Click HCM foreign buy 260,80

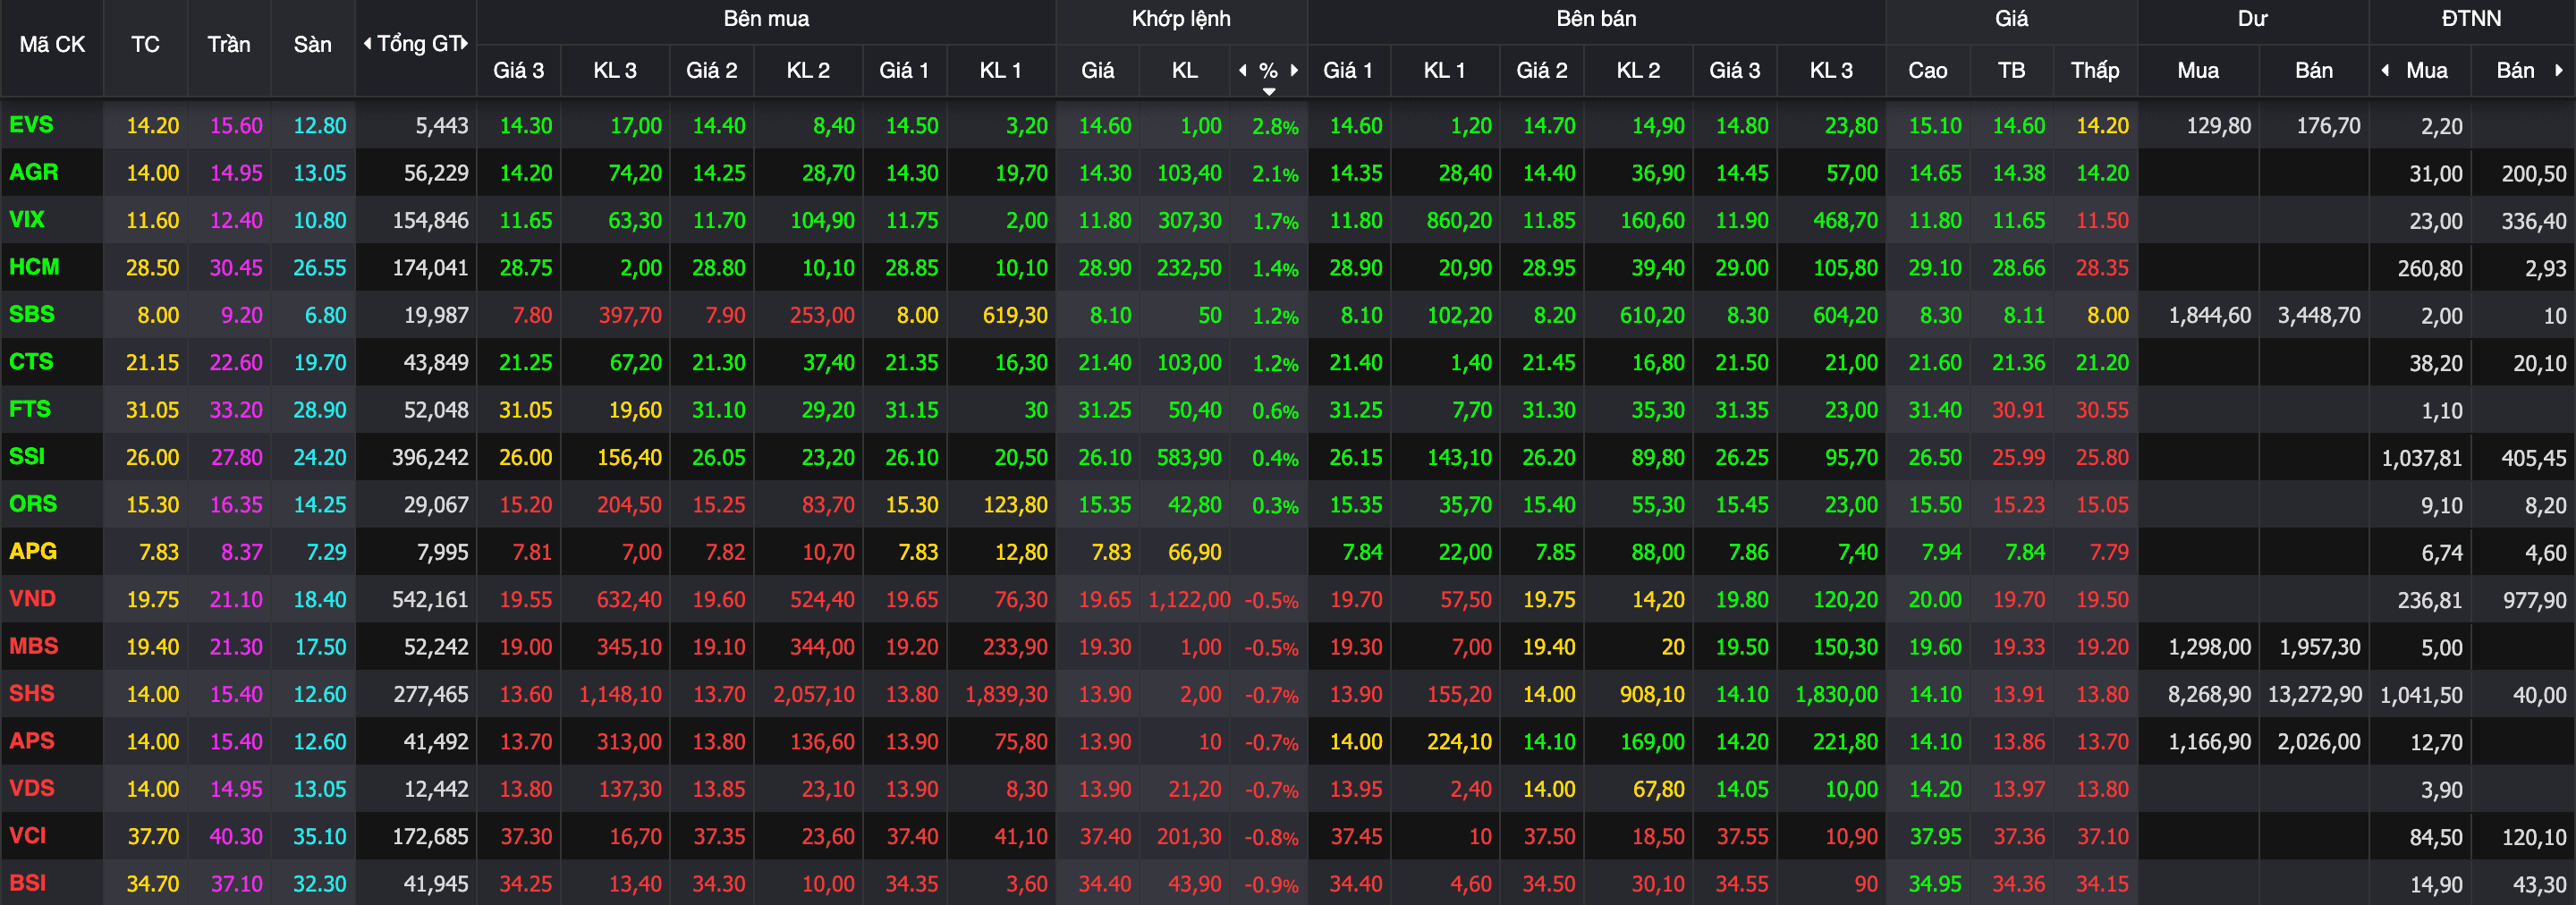coord(2430,269)
